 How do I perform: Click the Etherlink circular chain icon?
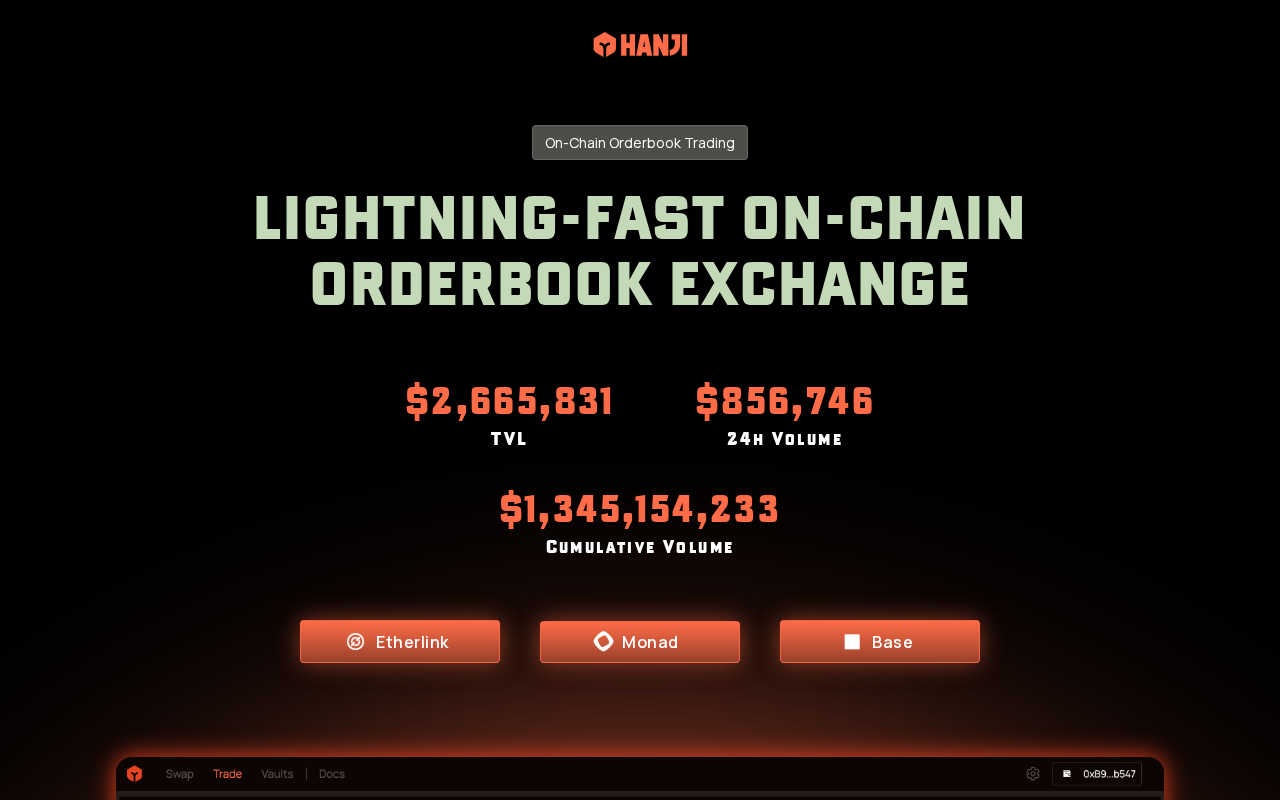coord(355,642)
